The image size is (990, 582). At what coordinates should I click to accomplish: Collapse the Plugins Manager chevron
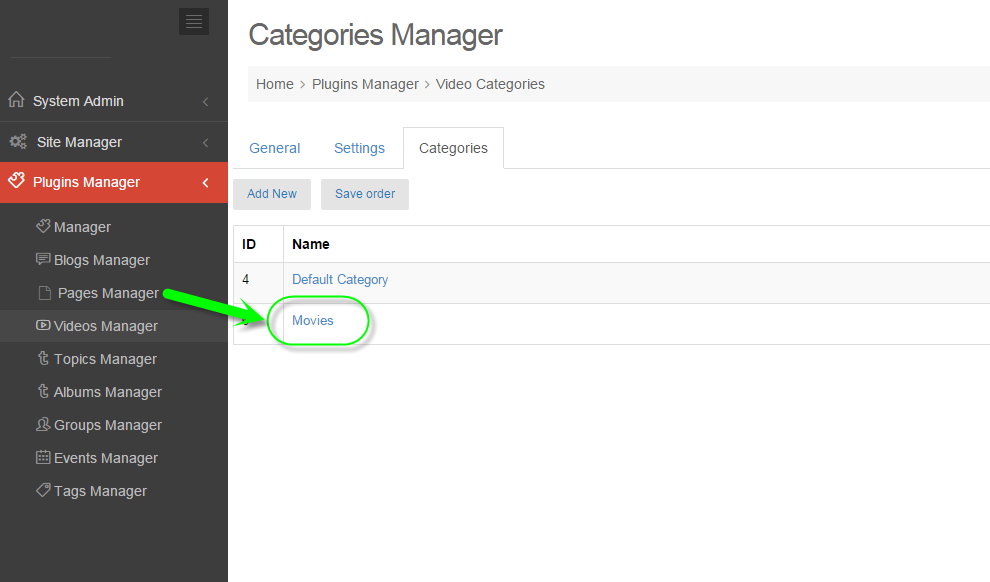pyautogui.click(x=205, y=182)
